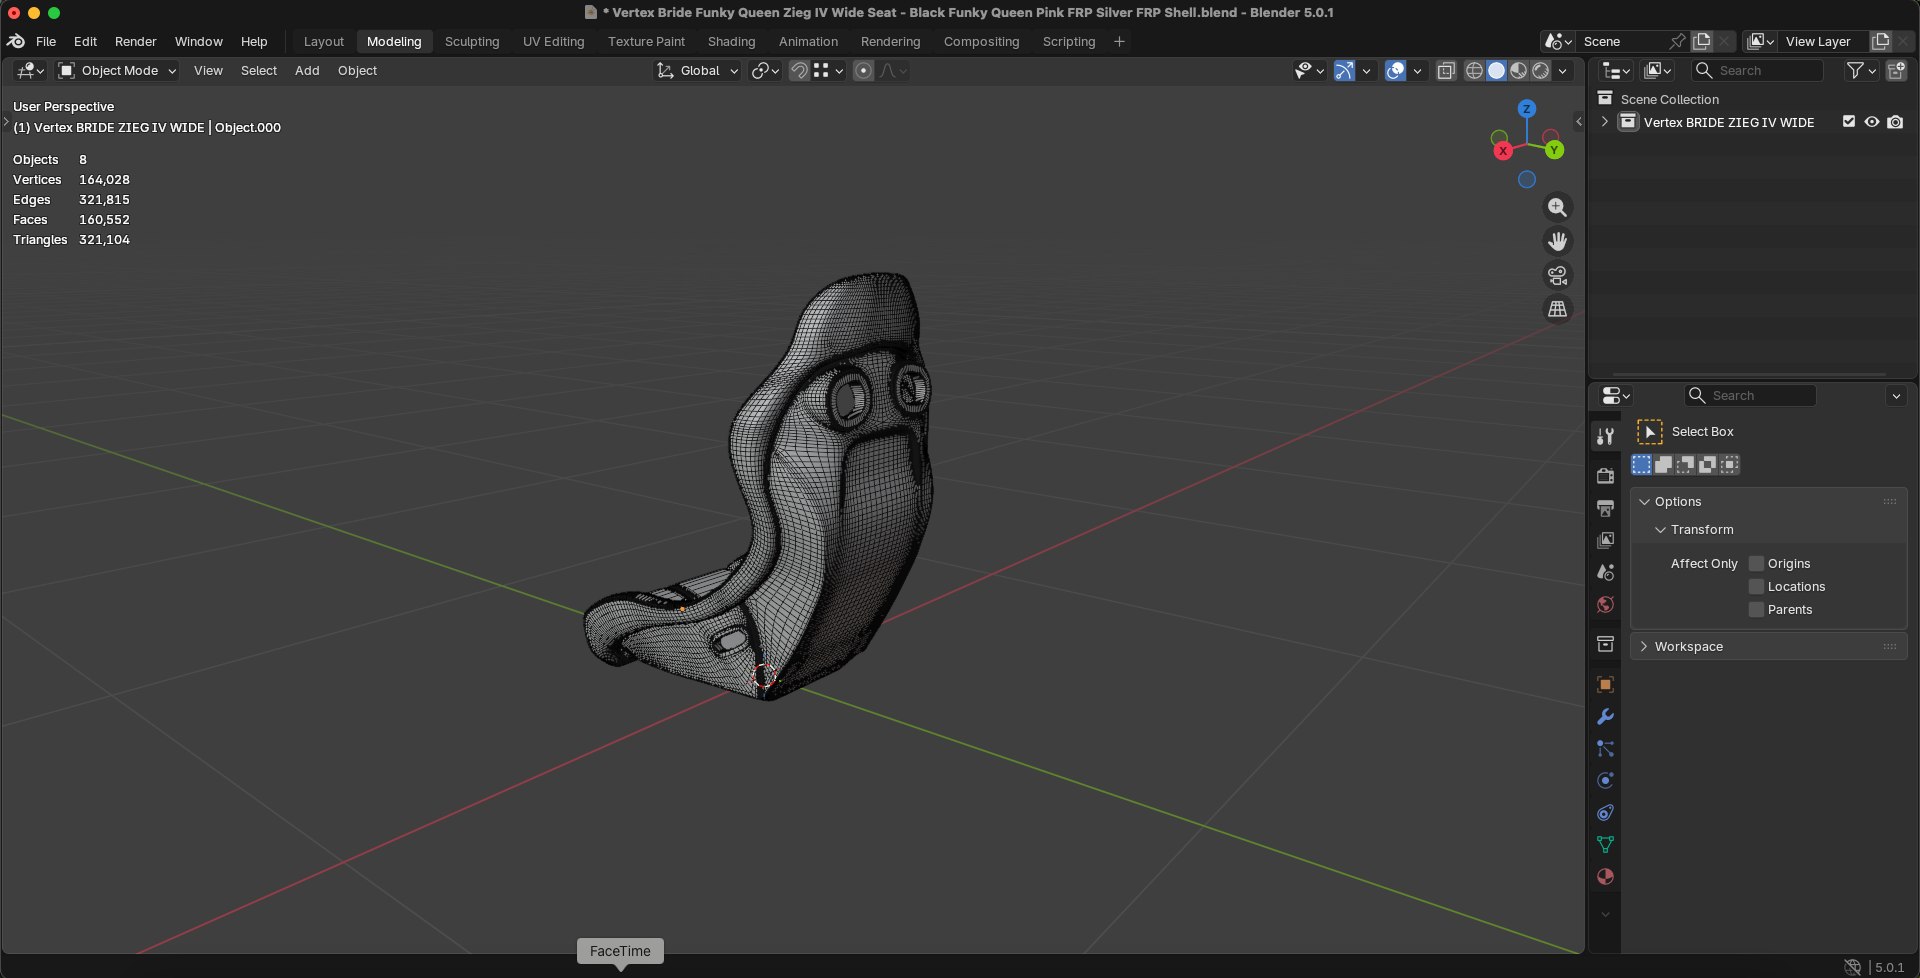Expand the Workspace panel

coord(1645,647)
